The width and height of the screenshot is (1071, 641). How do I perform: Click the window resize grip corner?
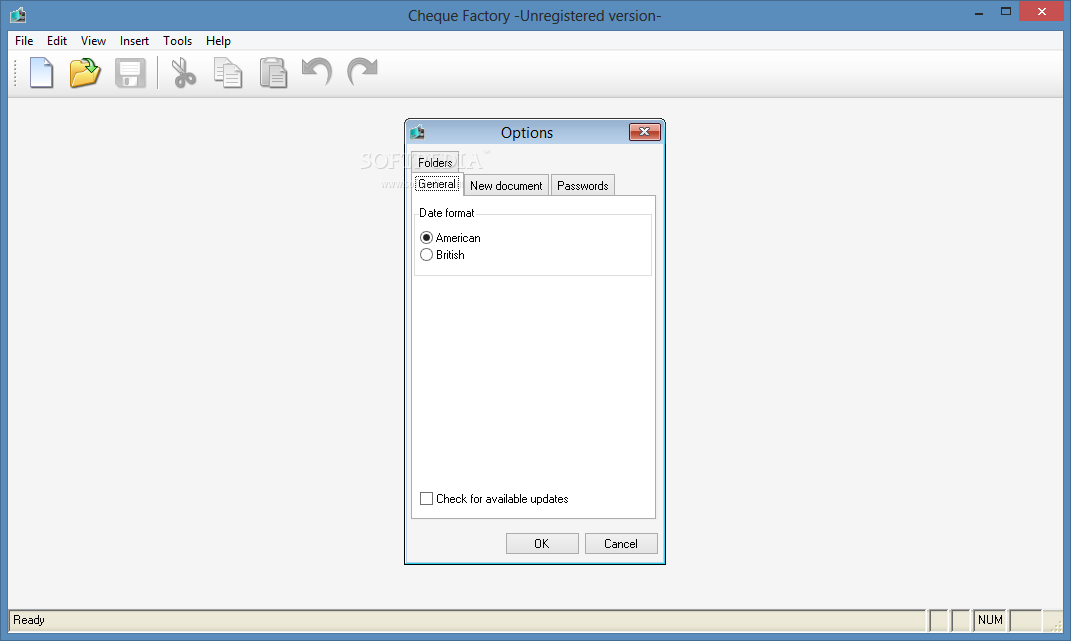click(1057, 625)
